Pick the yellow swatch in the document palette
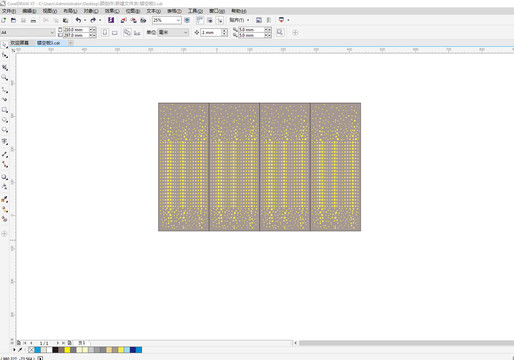This screenshot has width=514, height=360. coord(67,350)
